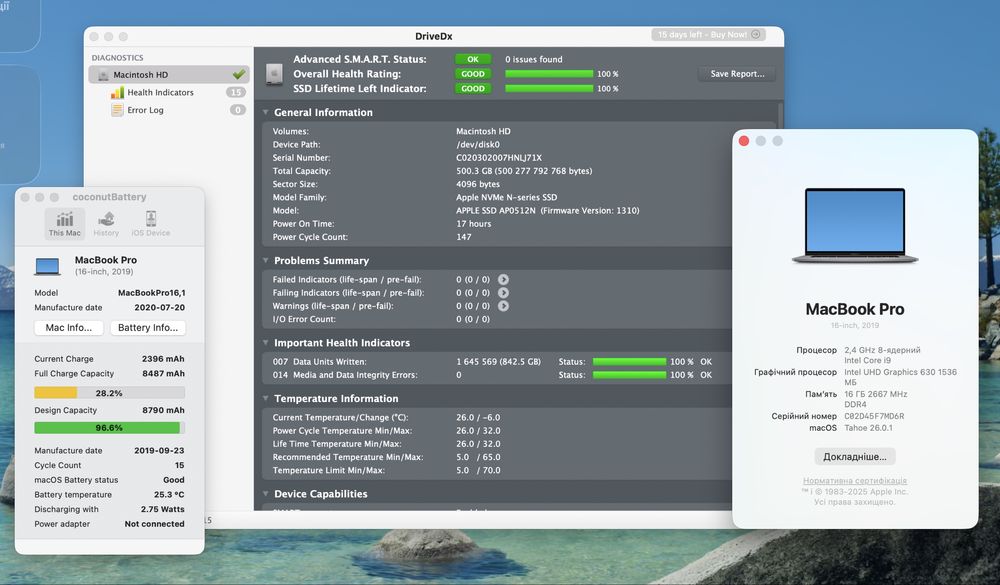1000x585 pixels.
Task: Click 'Tahoe 26.0.1' macOS version text
Action: point(869,428)
